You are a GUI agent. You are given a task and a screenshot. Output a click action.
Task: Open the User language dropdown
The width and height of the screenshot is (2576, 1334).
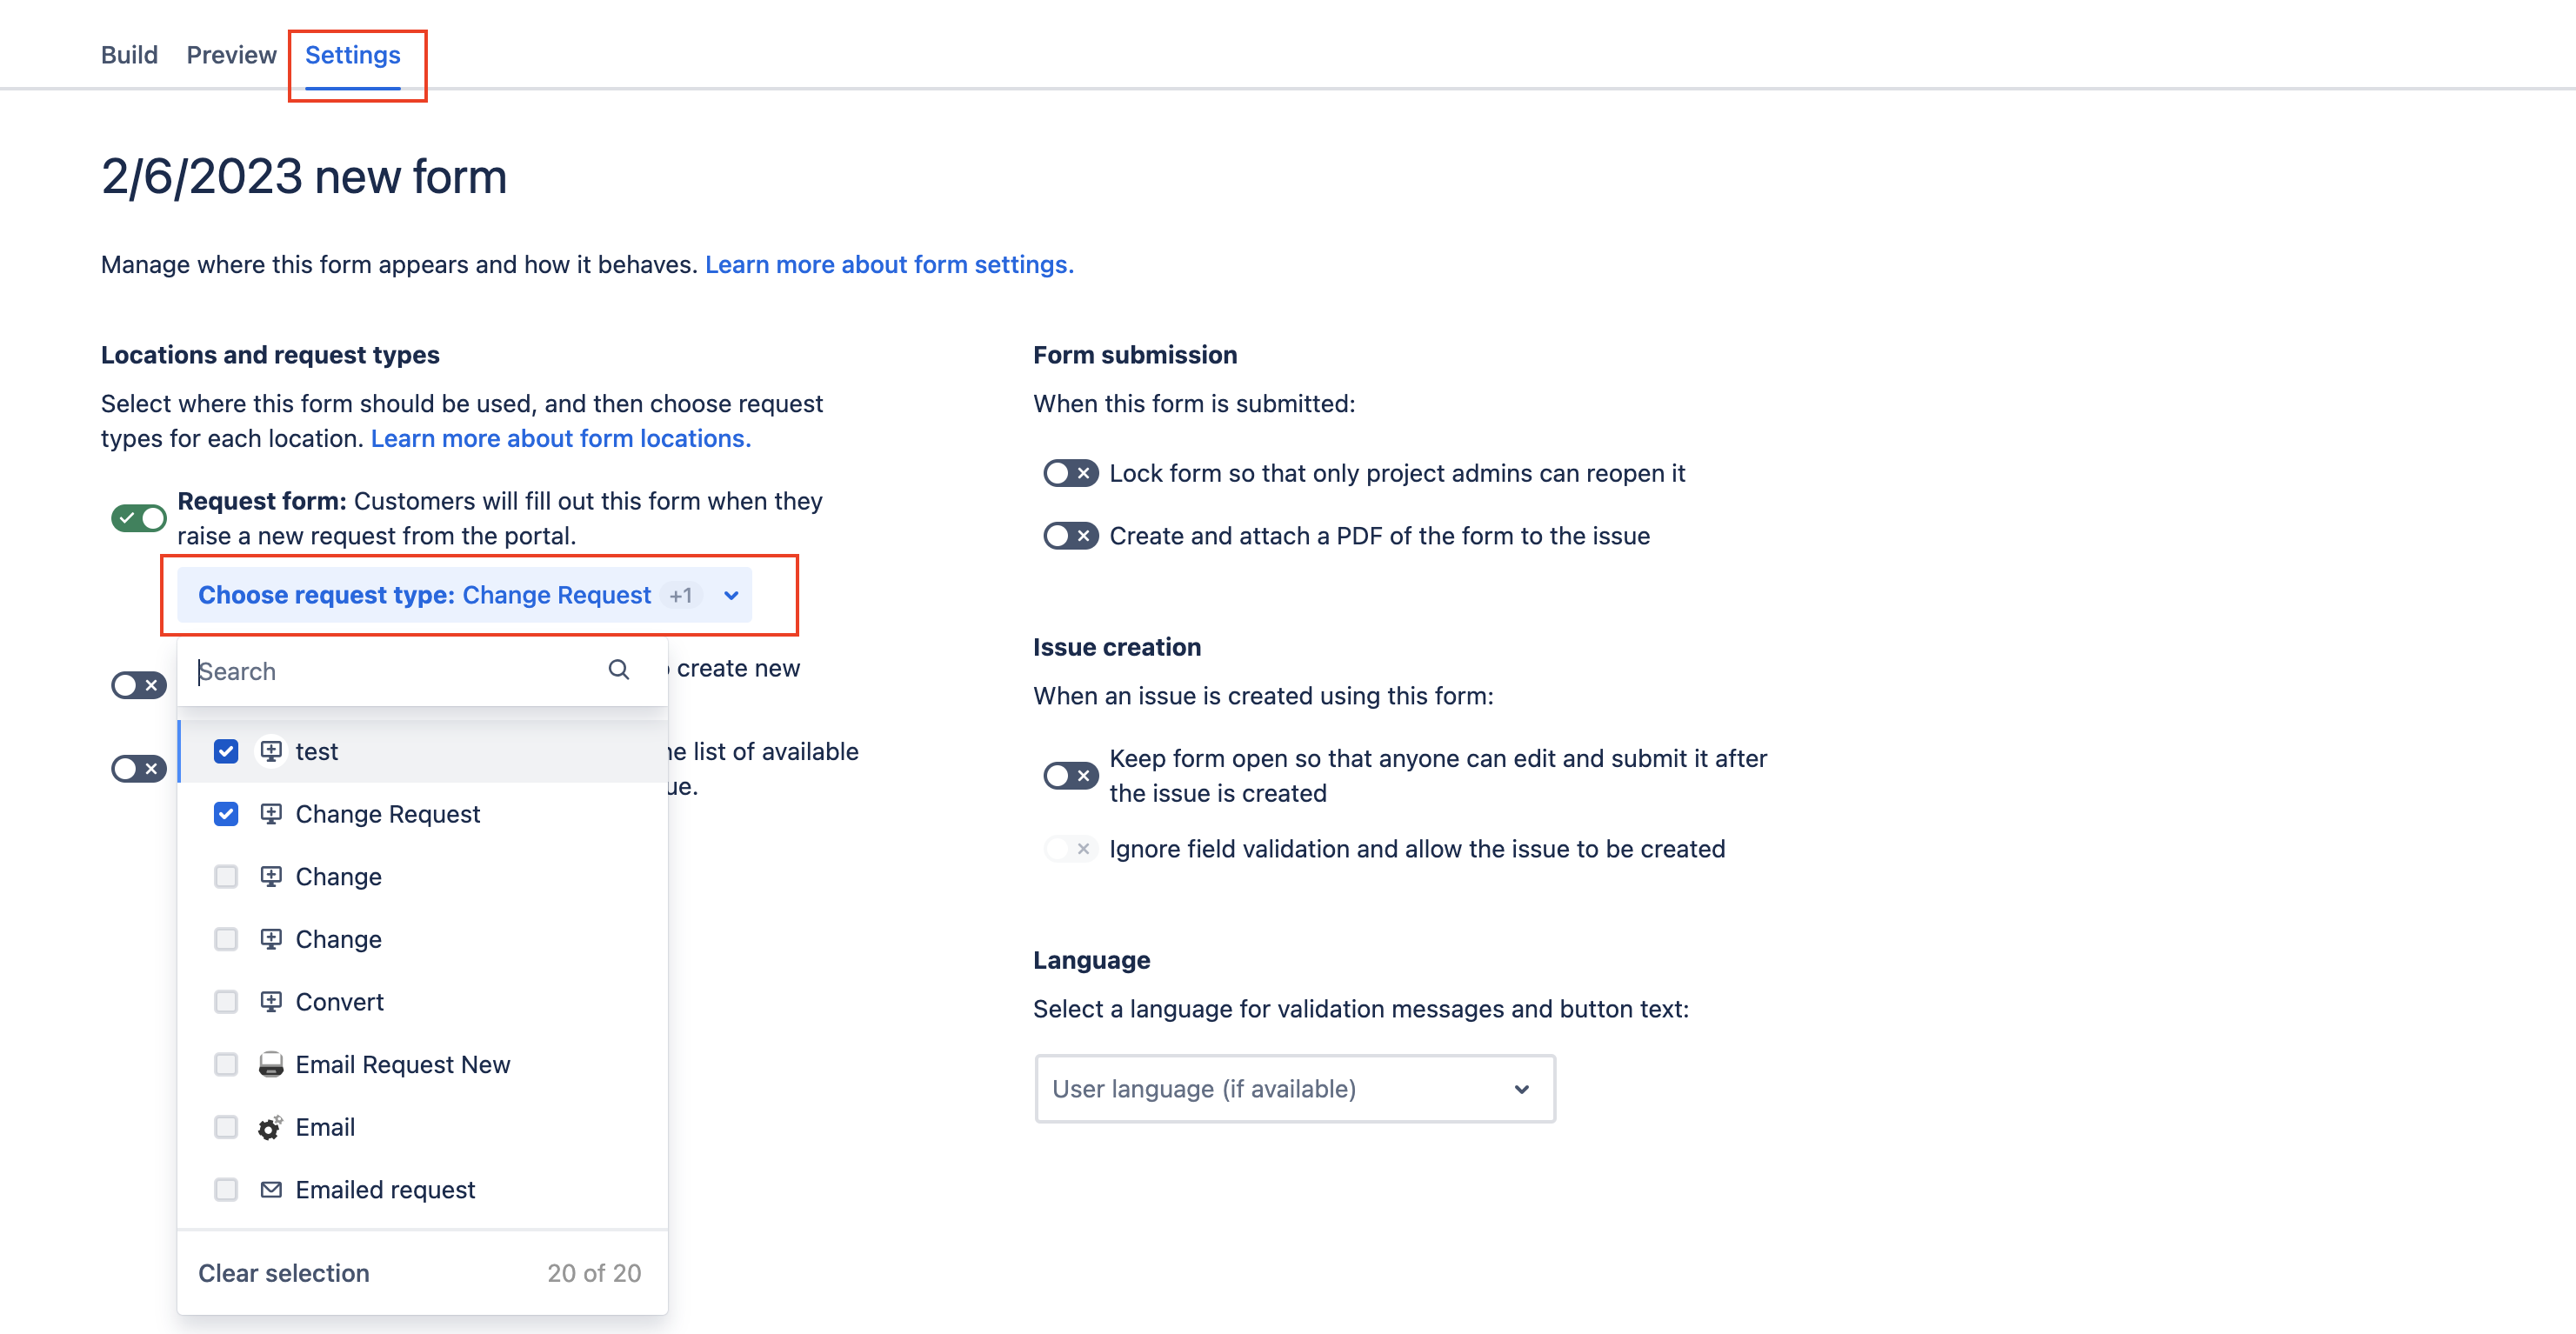[x=1294, y=1089]
